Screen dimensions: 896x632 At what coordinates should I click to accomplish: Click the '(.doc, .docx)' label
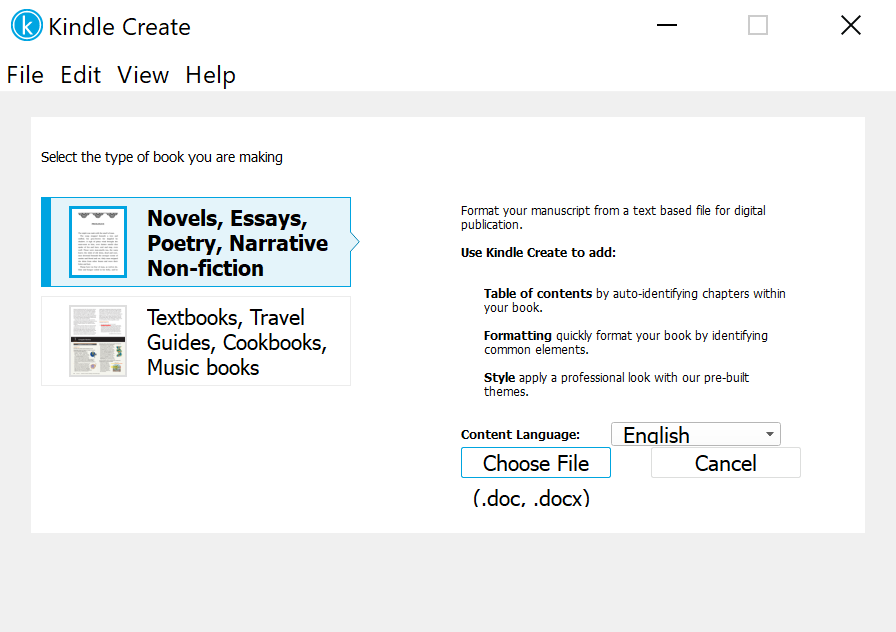click(x=531, y=498)
